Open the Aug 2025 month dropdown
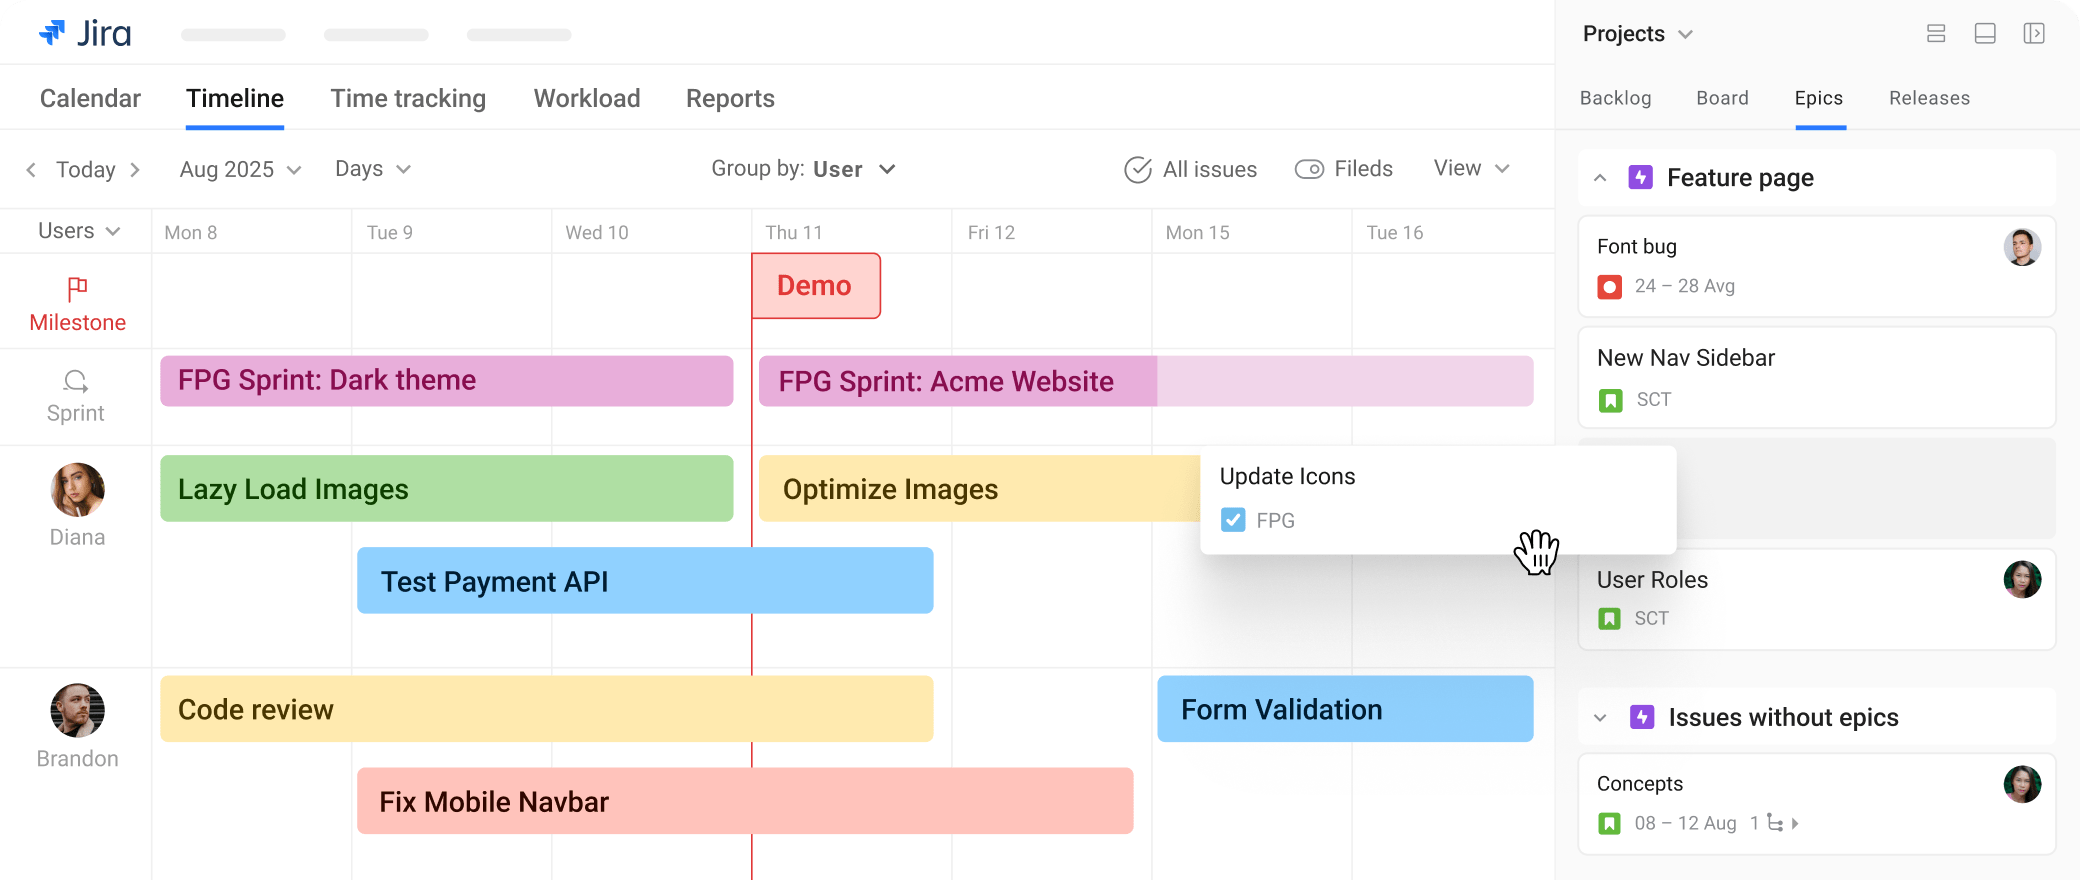Viewport: 2080px width, 880px height. coord(240,169)
